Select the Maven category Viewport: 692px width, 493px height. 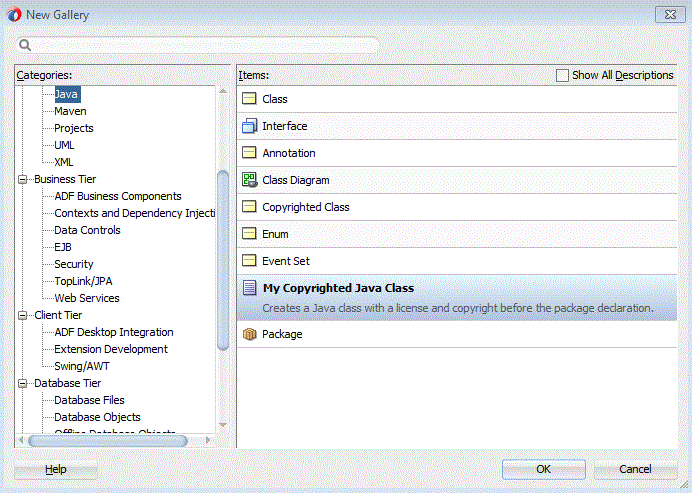70,111
